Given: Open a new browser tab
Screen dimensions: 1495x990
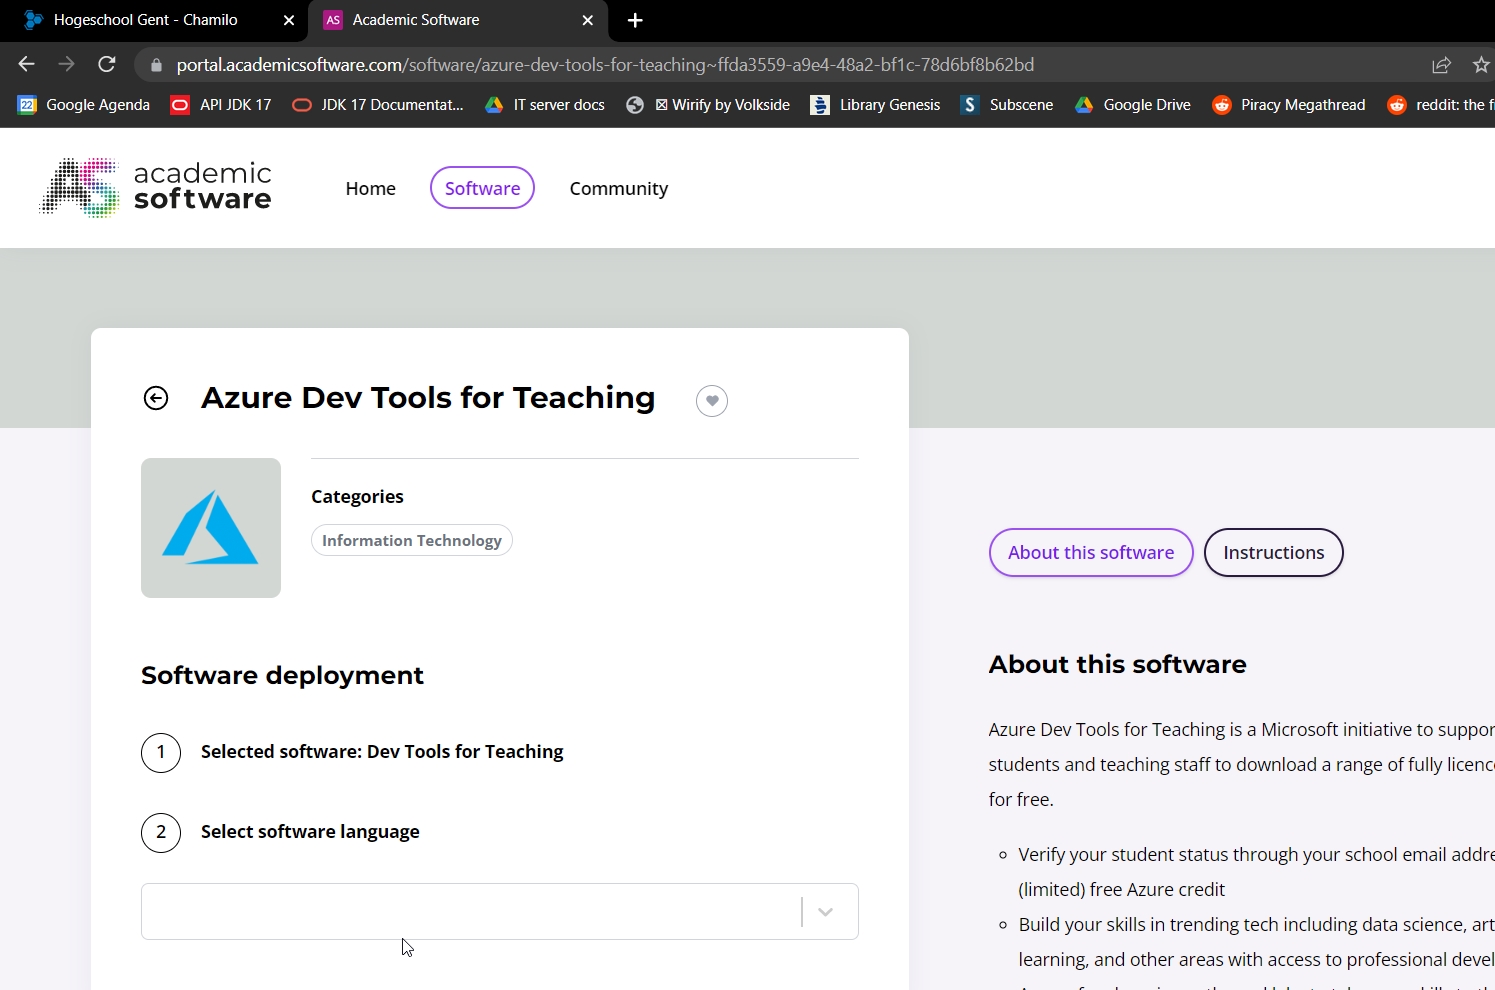Looking at the screenshot, I should point(635,20).
